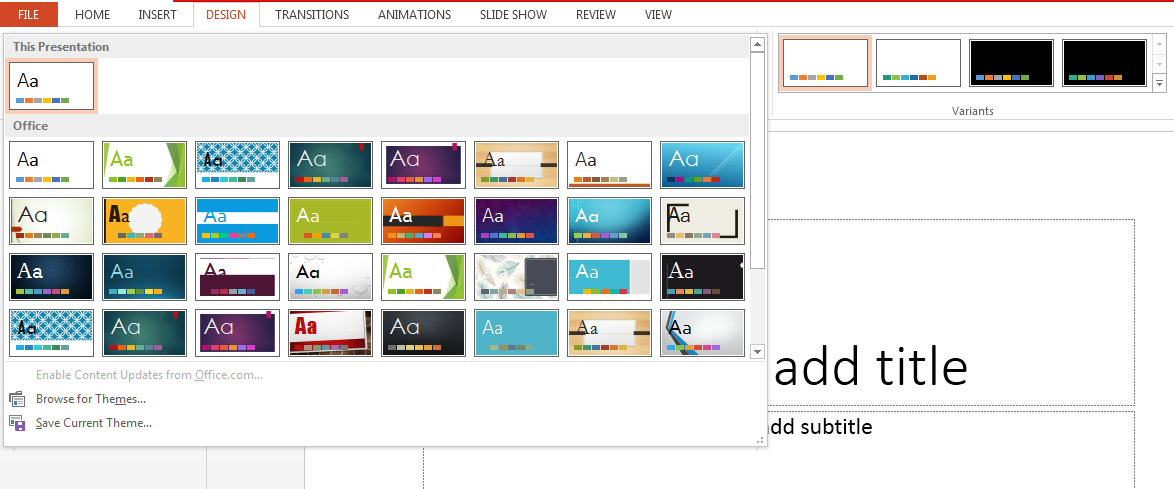Image resolution: width=1174 pixels, height=489 pixels.
Task: Click Save Current Theme... option
Action: pos(94,423)
